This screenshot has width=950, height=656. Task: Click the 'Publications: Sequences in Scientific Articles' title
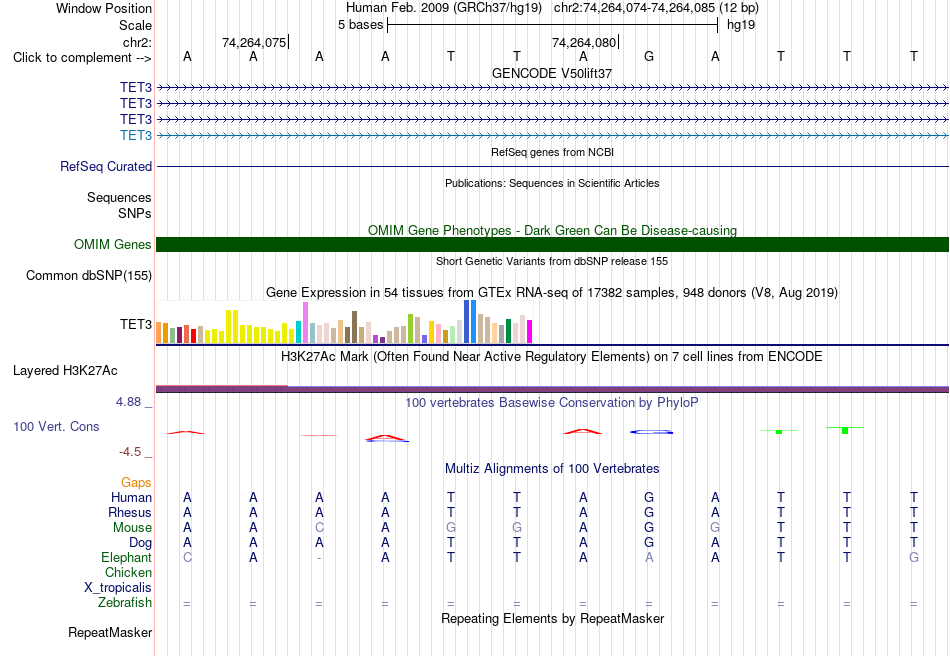click(x=552, y=183)
